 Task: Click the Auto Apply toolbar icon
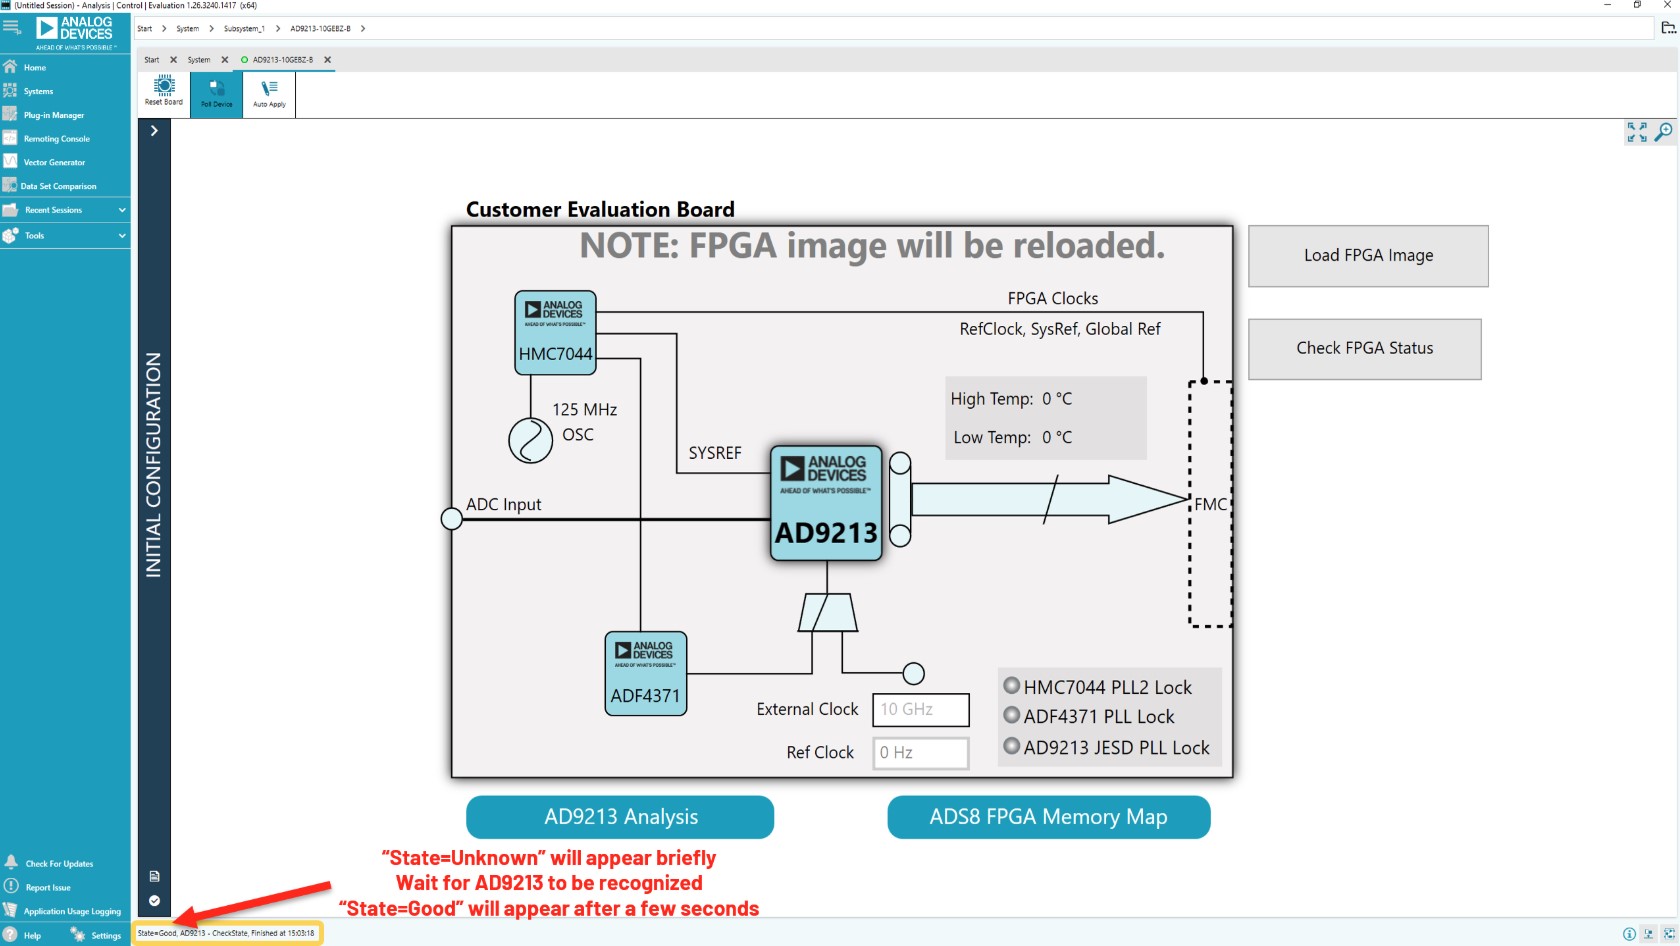coord(268,93)
